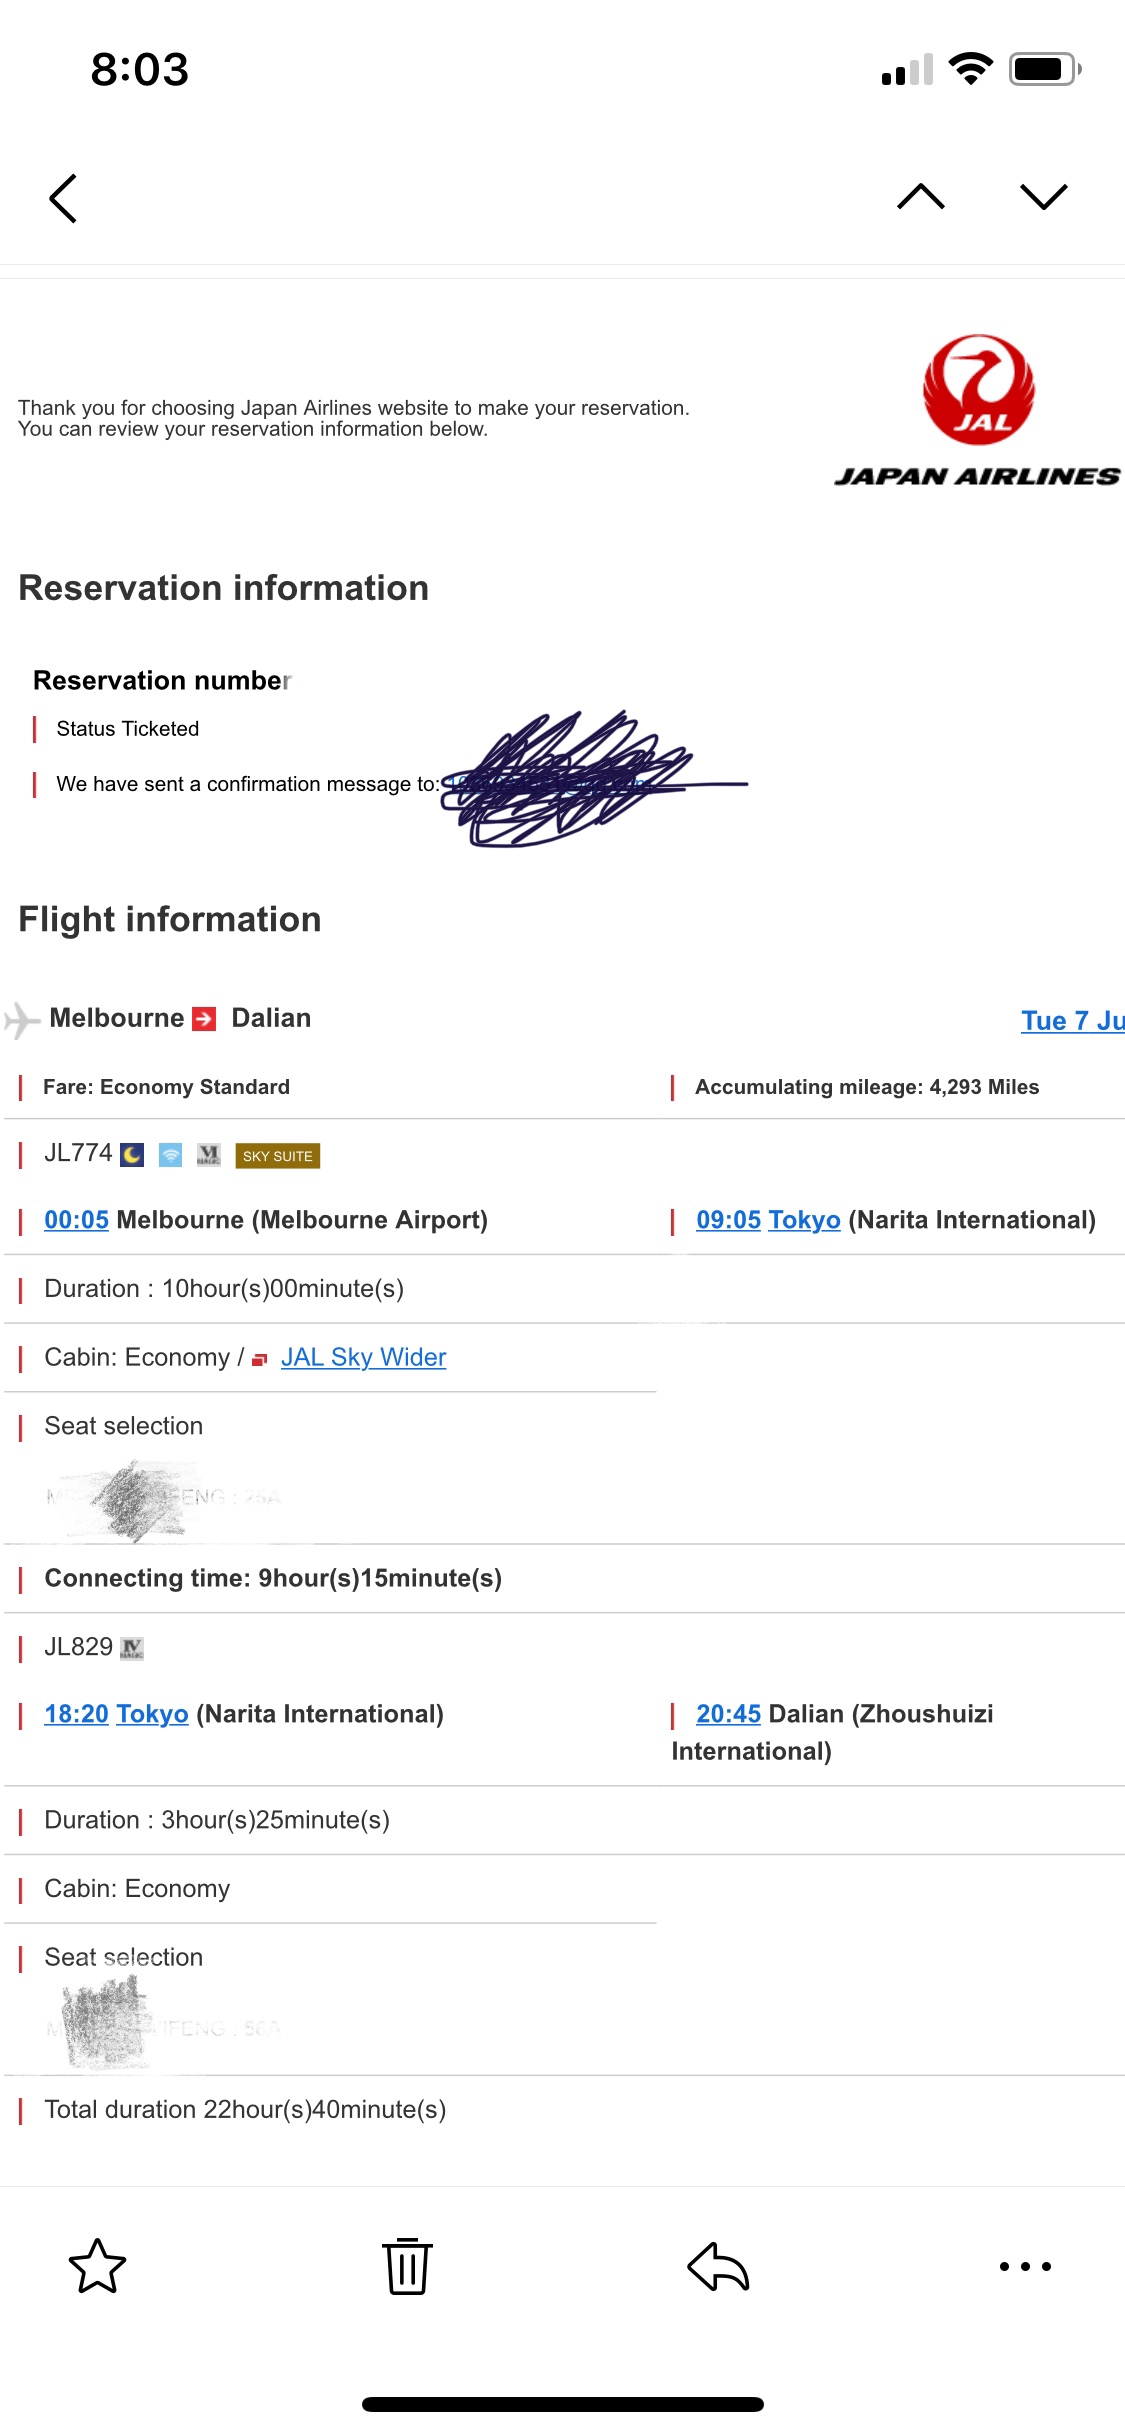Tap the back arrow to leave the email
1125x2436 pixels.
pyautogui.click(x=63, y=198)
